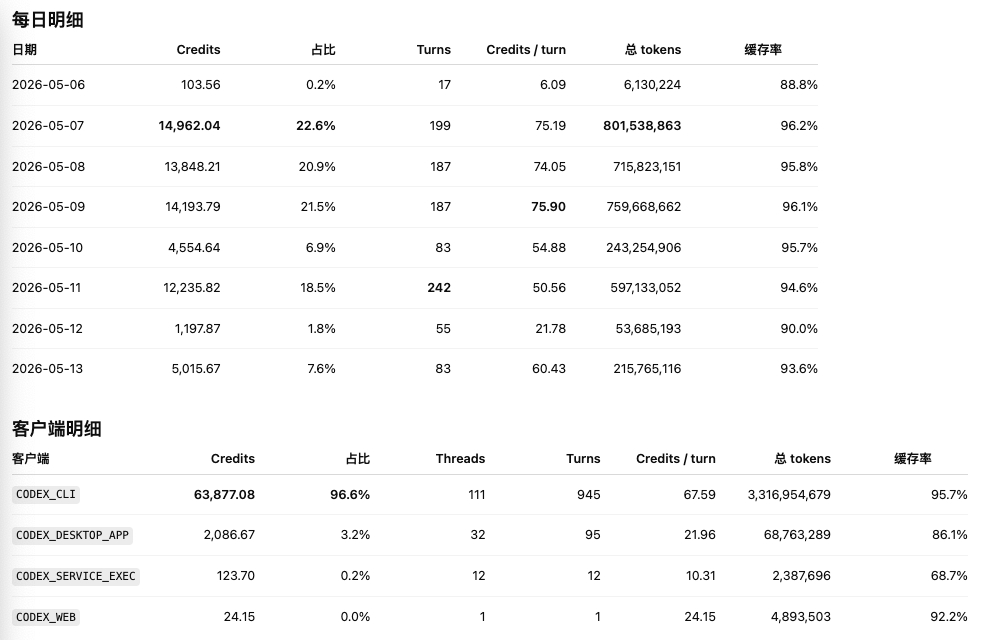996x640 pixels.
Task: Click the date cell 2026-05-13
Action: 48,368
